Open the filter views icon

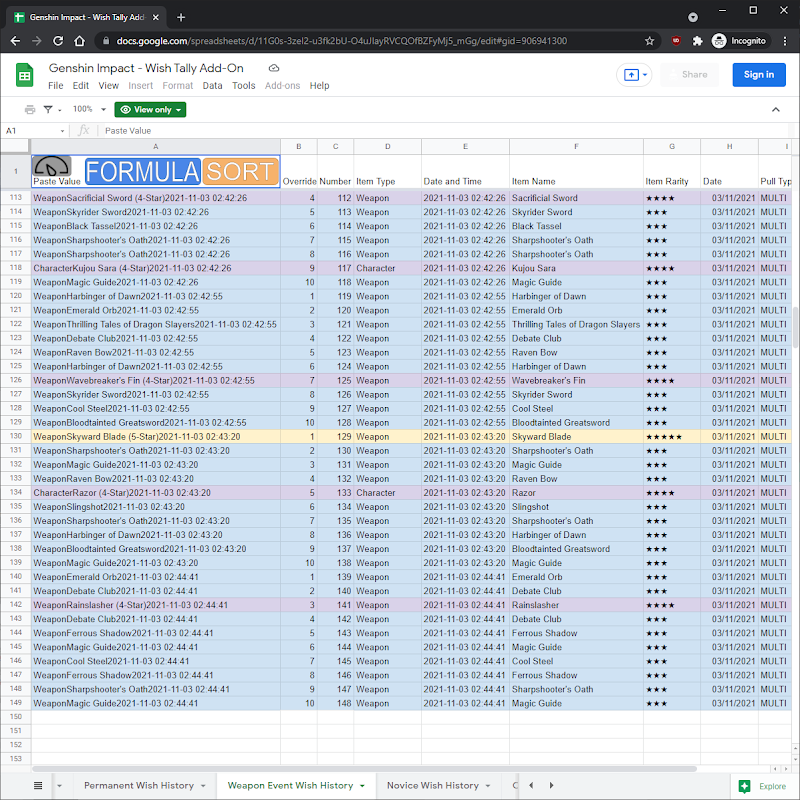48,109
